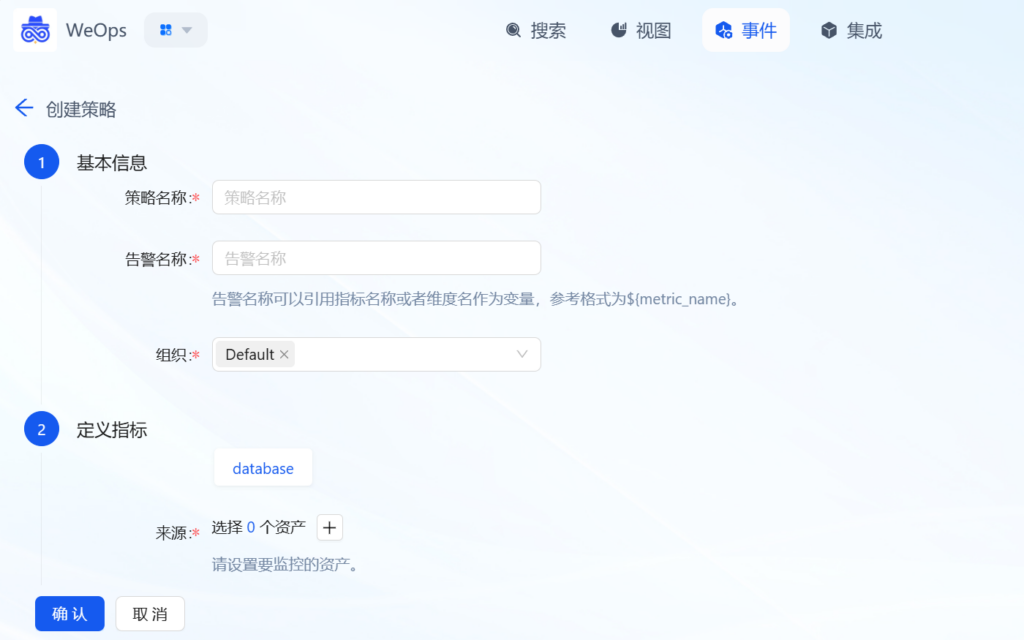This screenshot has width=1024, height=640.
Task: Click the 取消 button
Action: pyautogui.click(x=150, y=613)
